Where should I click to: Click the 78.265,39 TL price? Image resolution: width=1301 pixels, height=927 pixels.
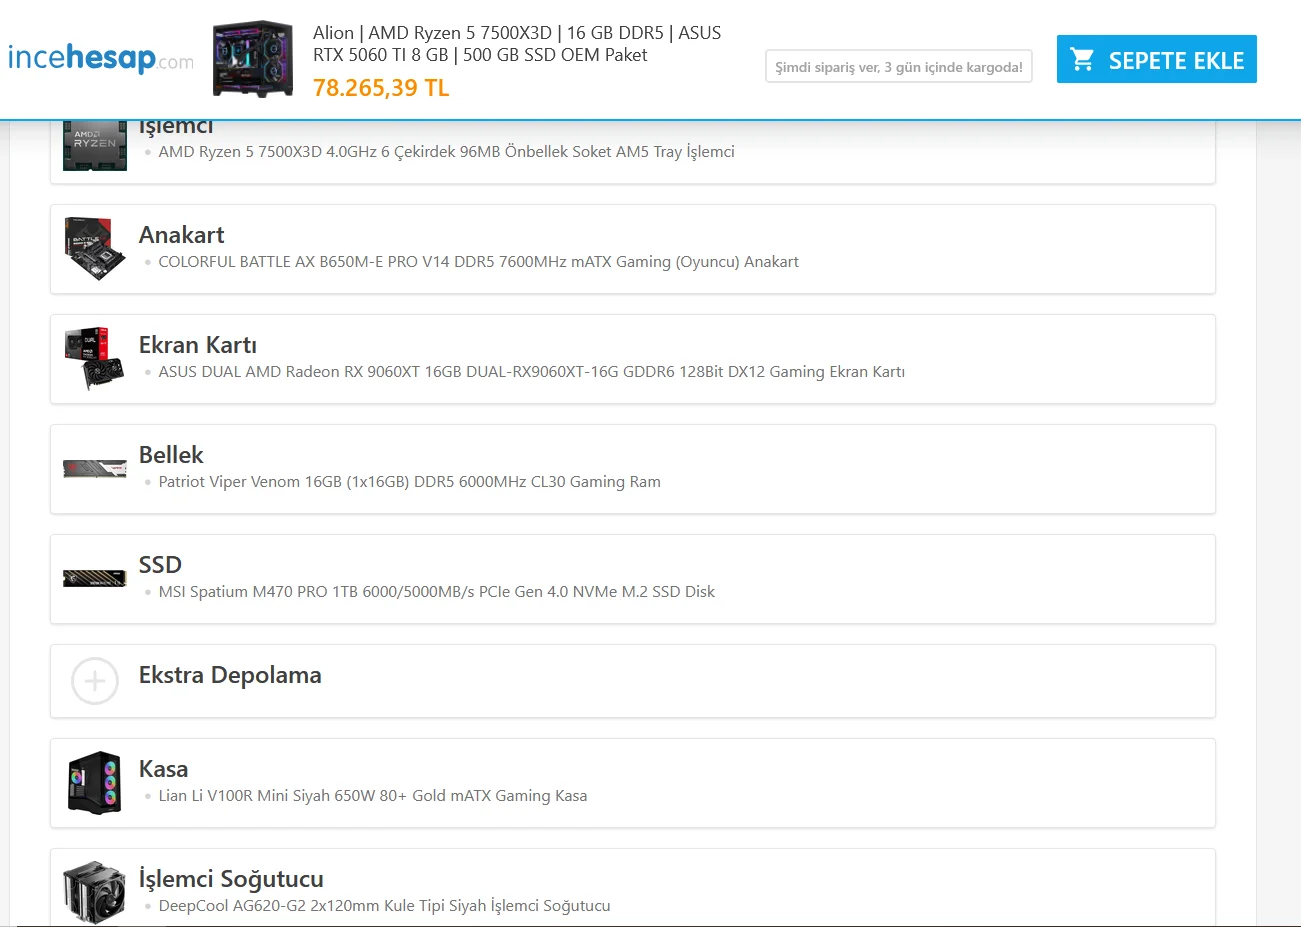coord(381,88)
